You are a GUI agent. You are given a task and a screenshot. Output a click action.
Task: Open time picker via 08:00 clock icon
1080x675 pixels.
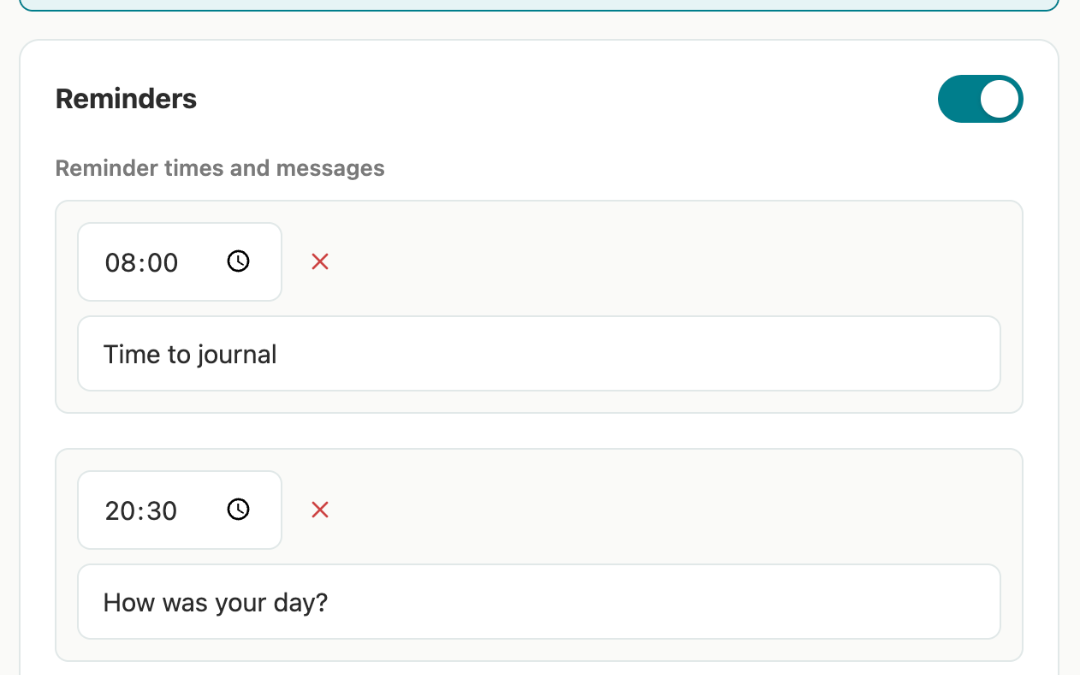point(238,261)
